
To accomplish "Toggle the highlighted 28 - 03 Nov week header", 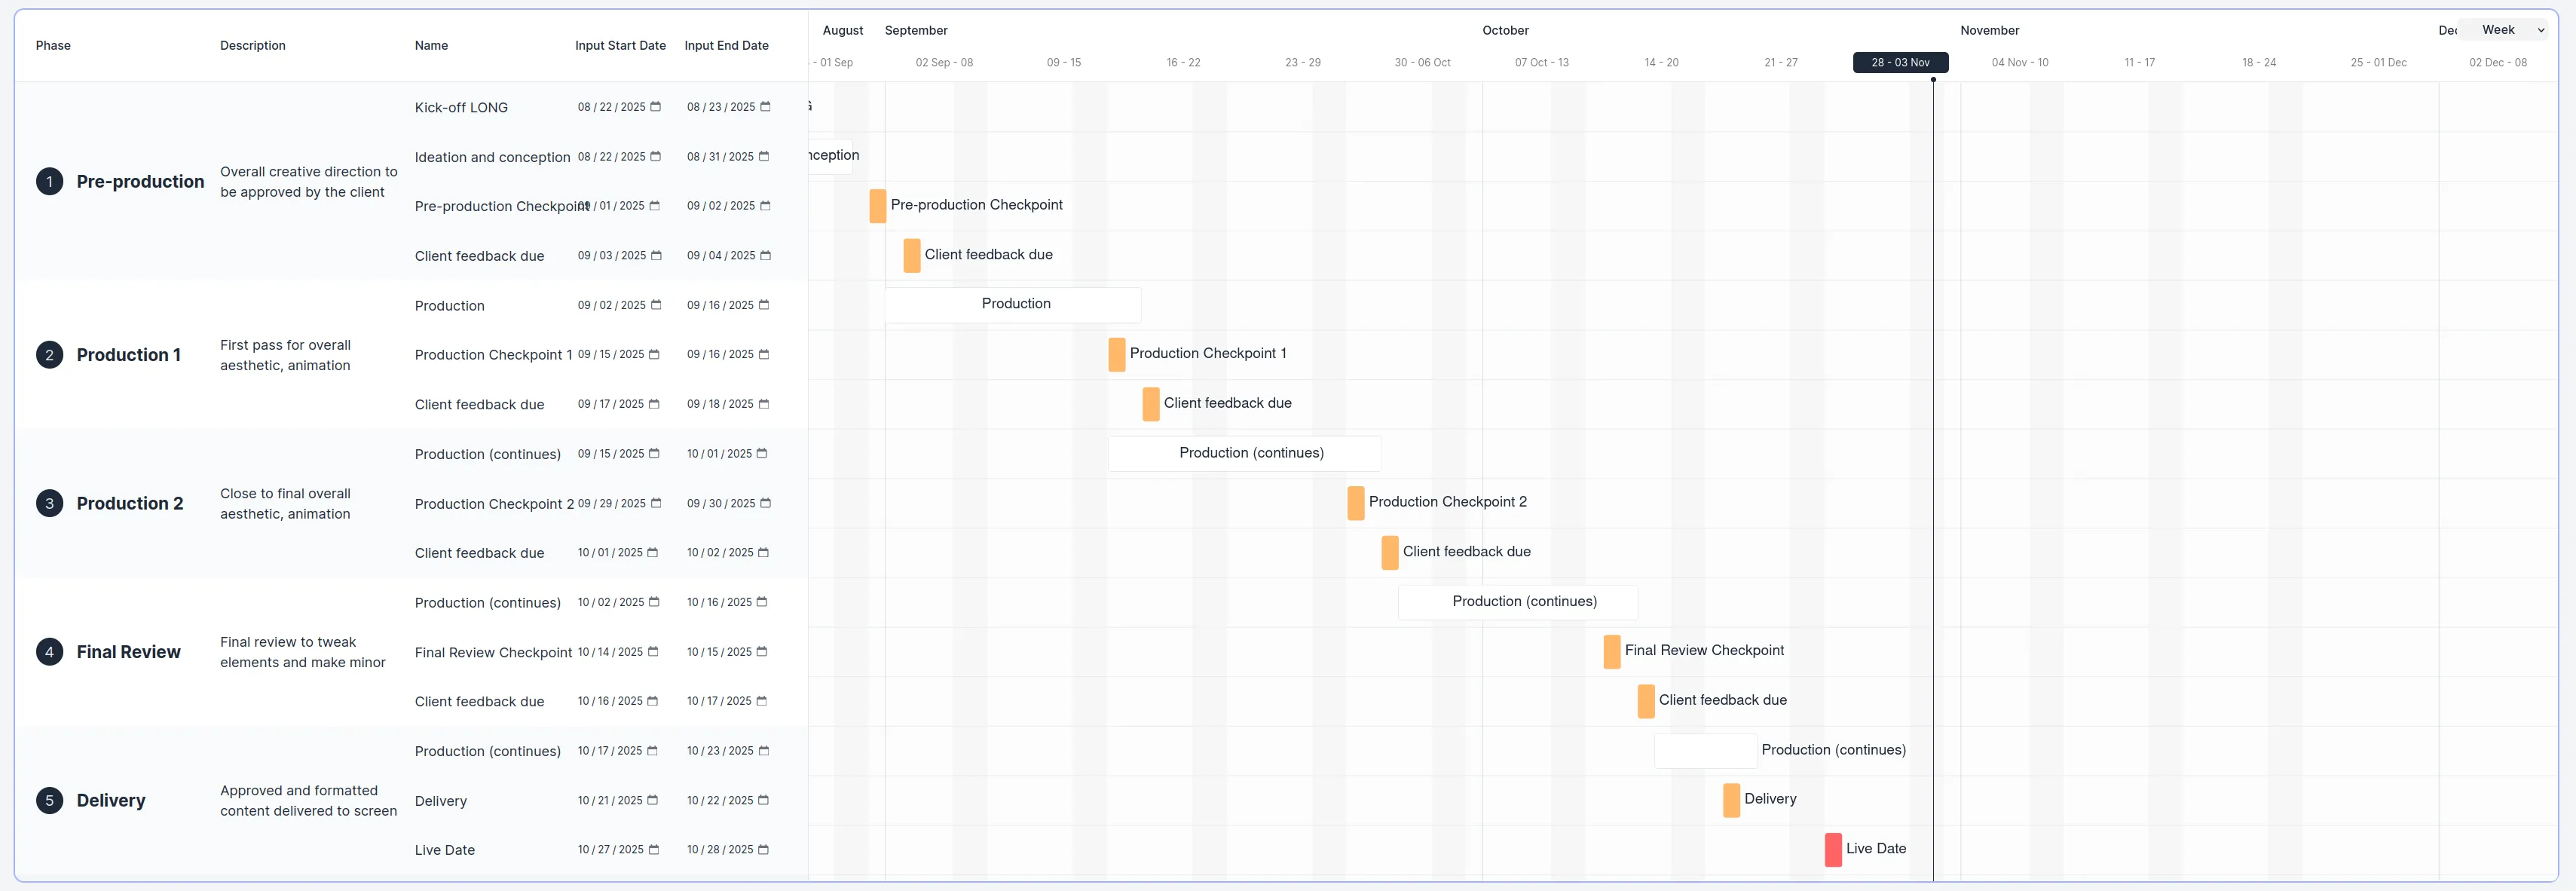I will coord(1899,62).
